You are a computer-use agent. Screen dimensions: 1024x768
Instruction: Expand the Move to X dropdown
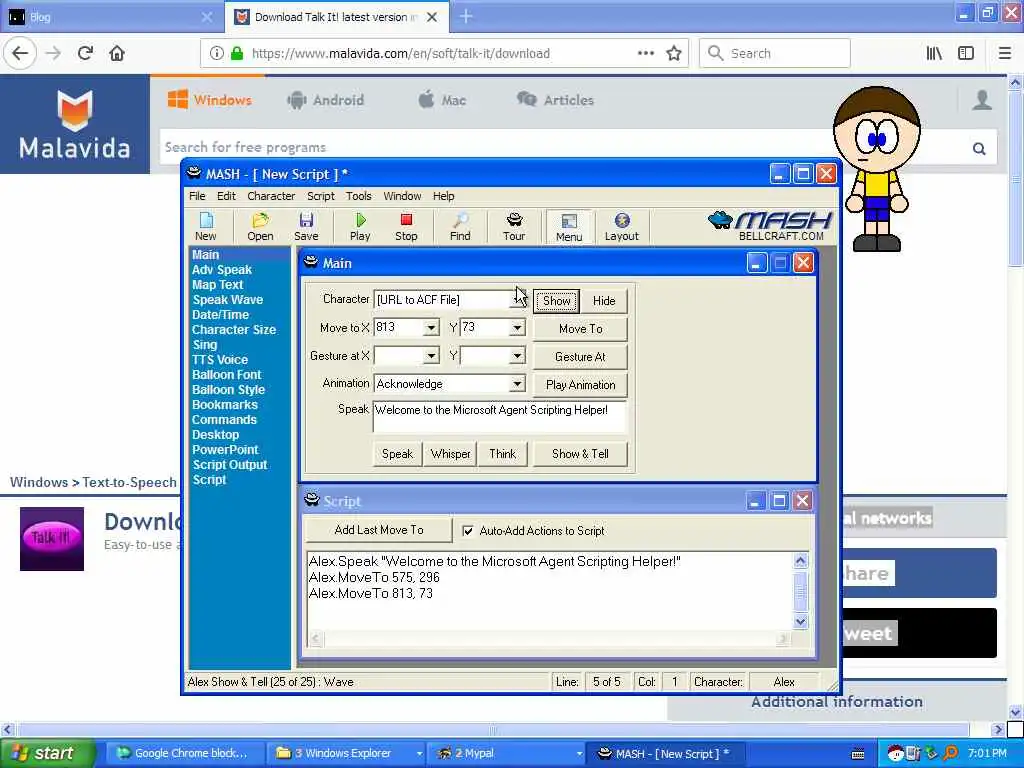click(x=431, y=328)
